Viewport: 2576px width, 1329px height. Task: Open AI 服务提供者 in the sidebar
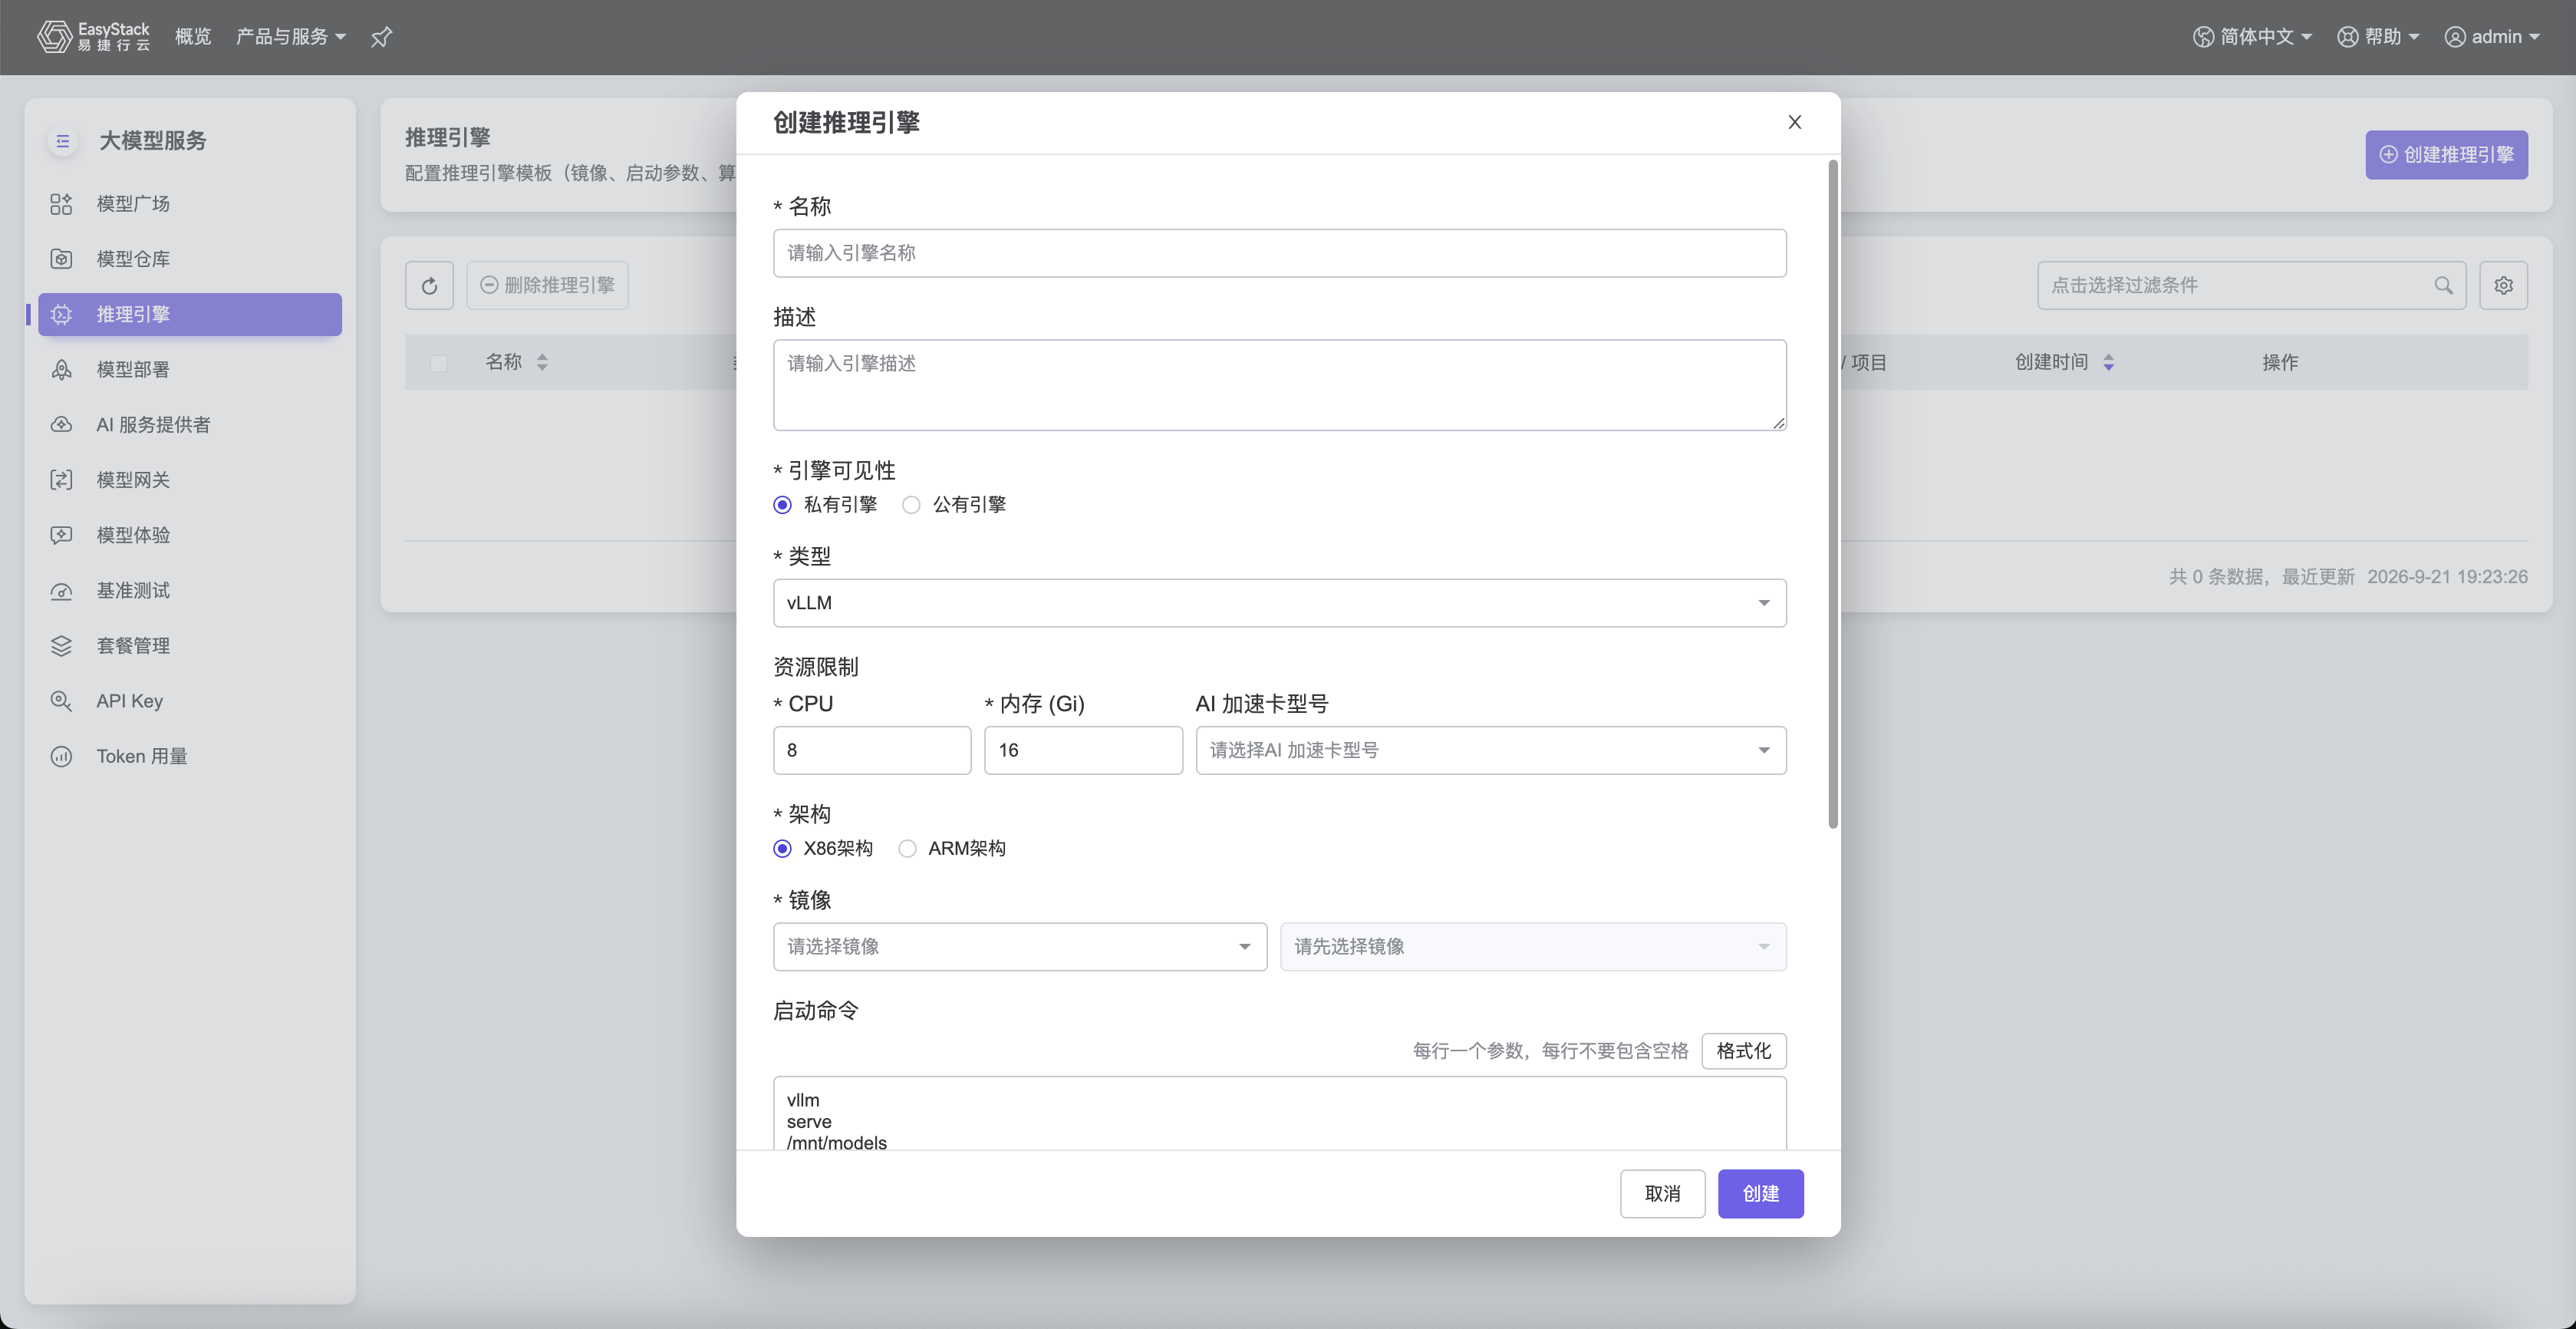(x=190, y=425)
